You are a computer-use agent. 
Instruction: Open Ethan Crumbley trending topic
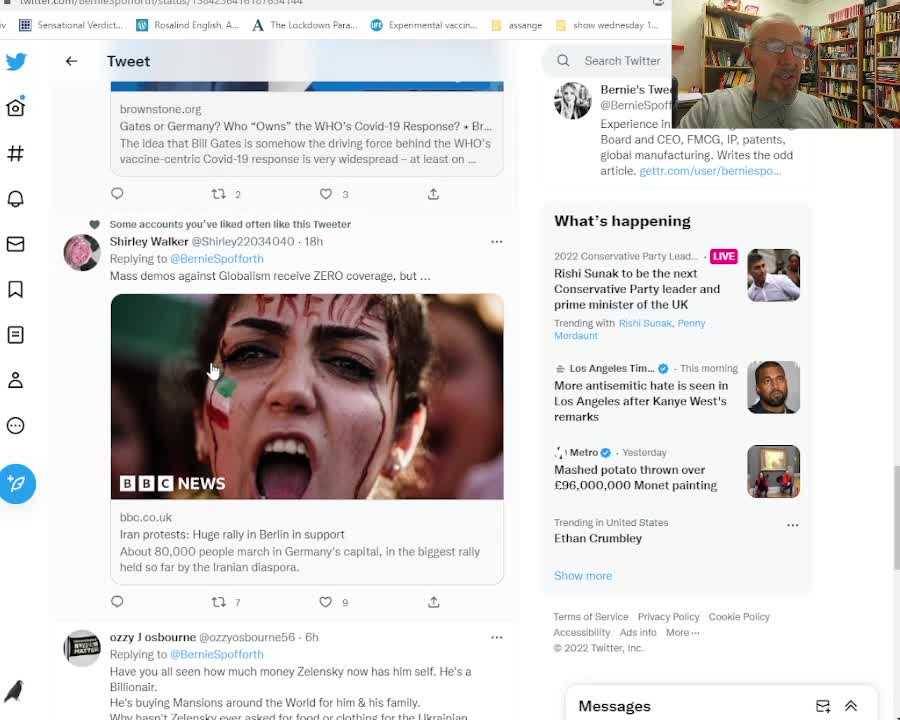[x=598, y=538]
